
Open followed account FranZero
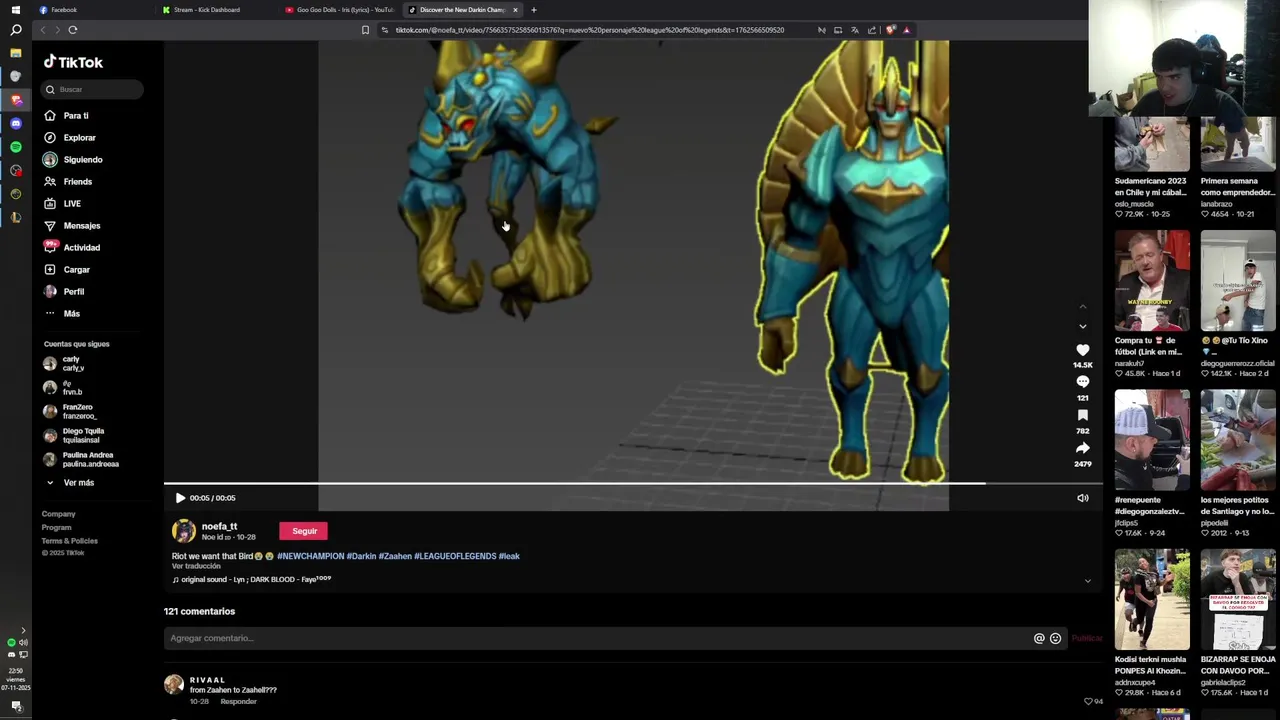(70, 411)
